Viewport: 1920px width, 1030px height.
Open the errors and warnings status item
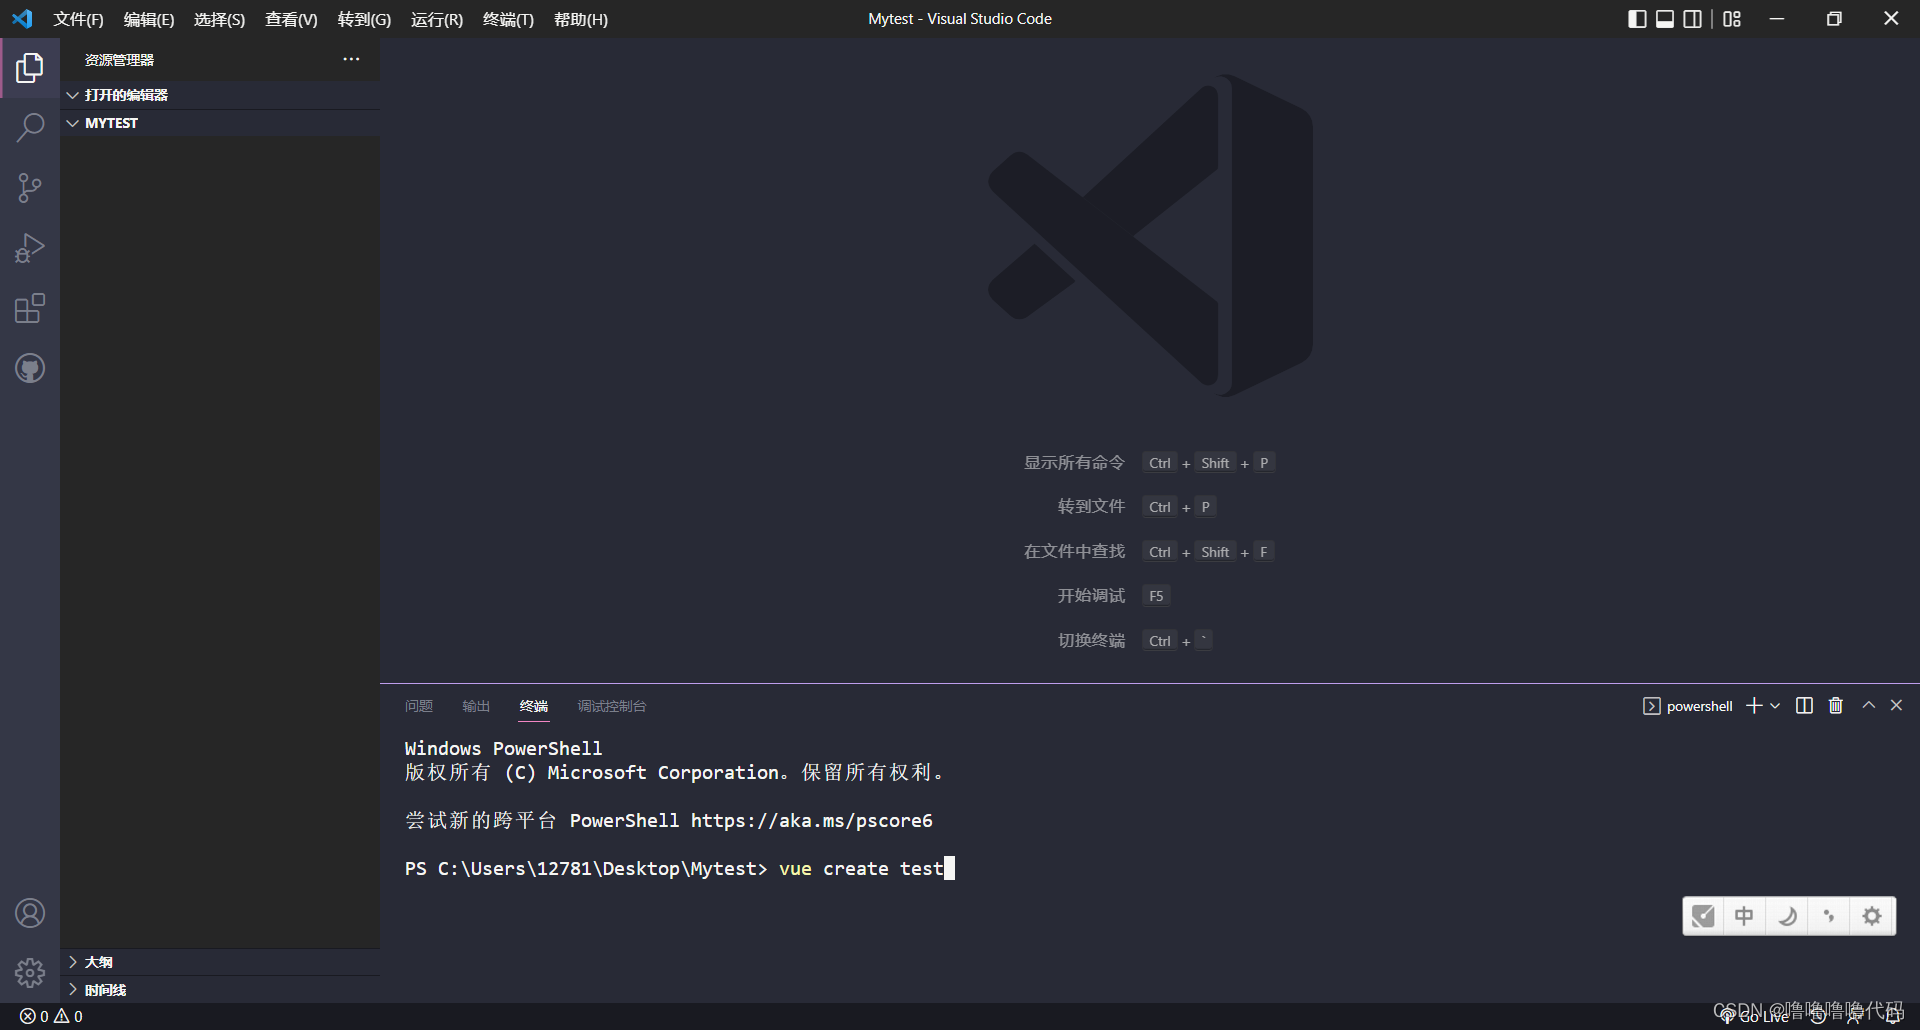(x=51, y=1016)
